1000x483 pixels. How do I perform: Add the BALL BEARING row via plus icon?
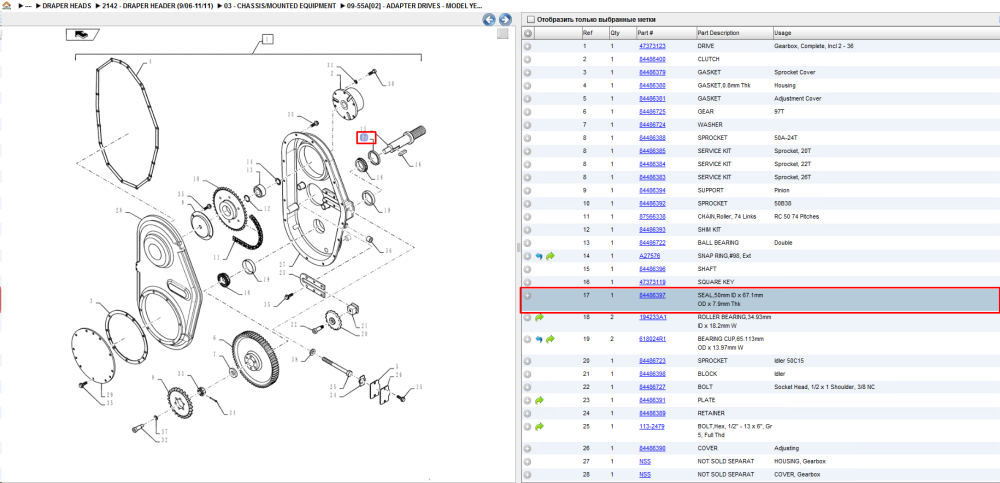[528, 243]
